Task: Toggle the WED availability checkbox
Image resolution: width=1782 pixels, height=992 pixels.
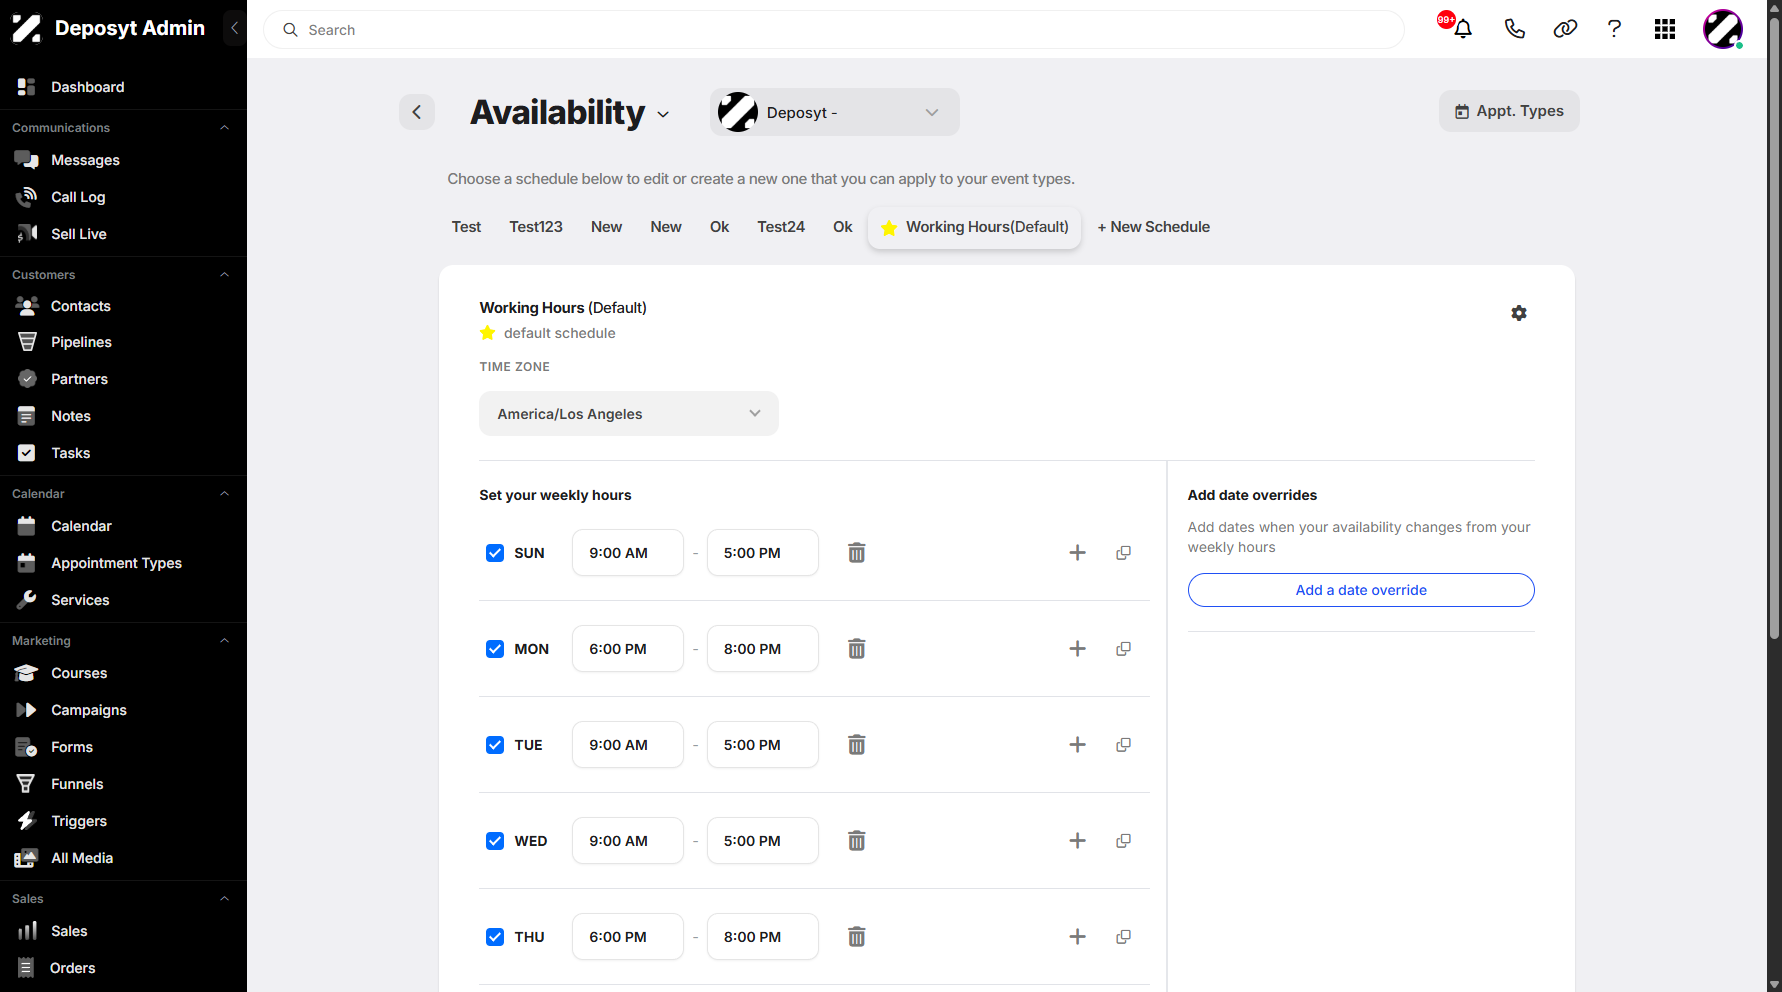Action: coord(495,841)
